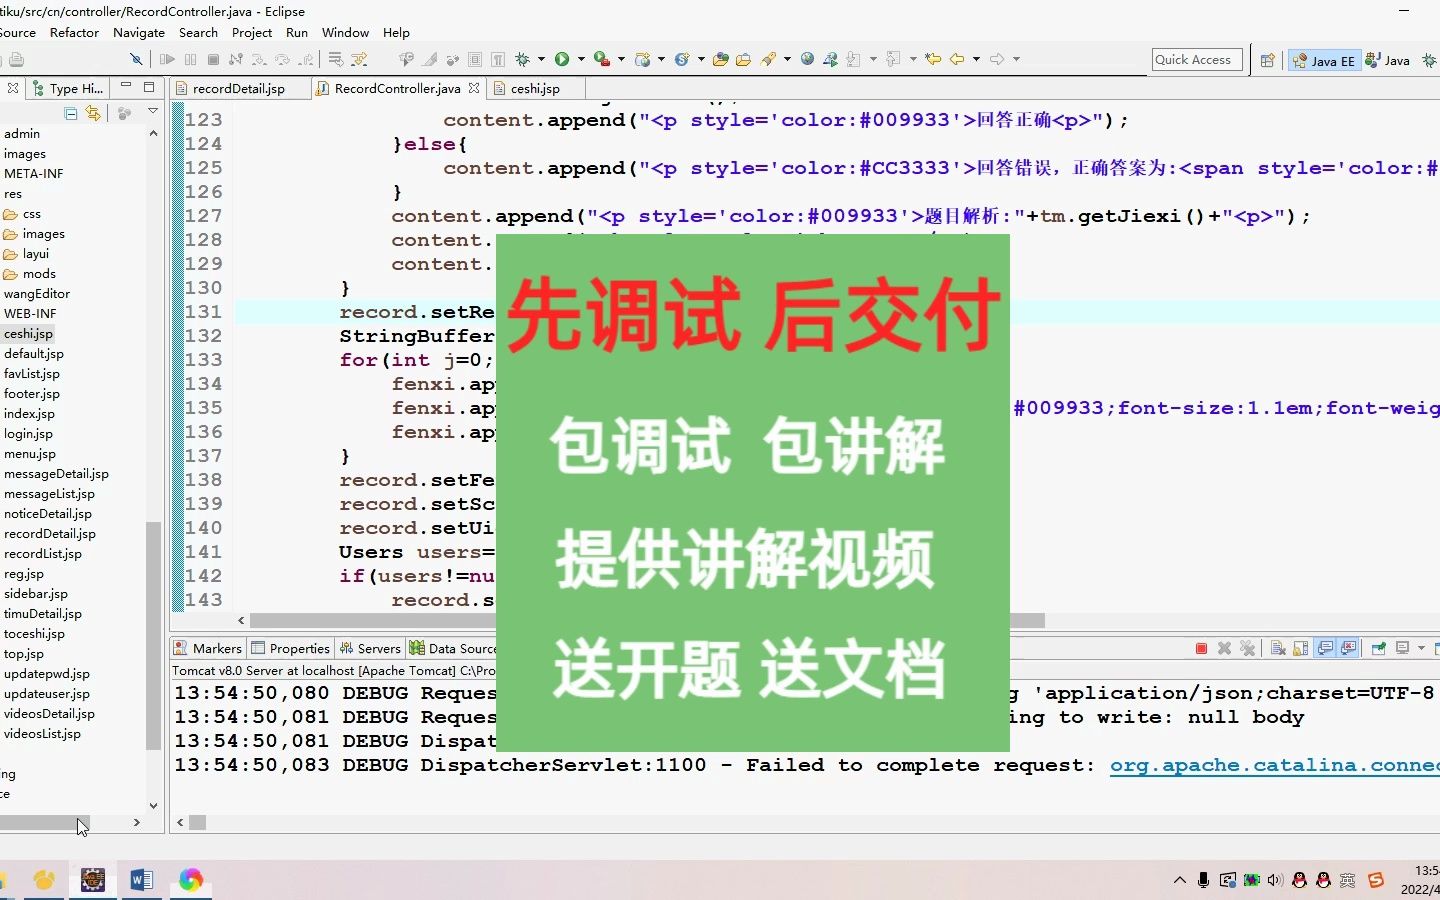Clear the Console output
Screen dimensions: 1440x900
[1279, 648]
